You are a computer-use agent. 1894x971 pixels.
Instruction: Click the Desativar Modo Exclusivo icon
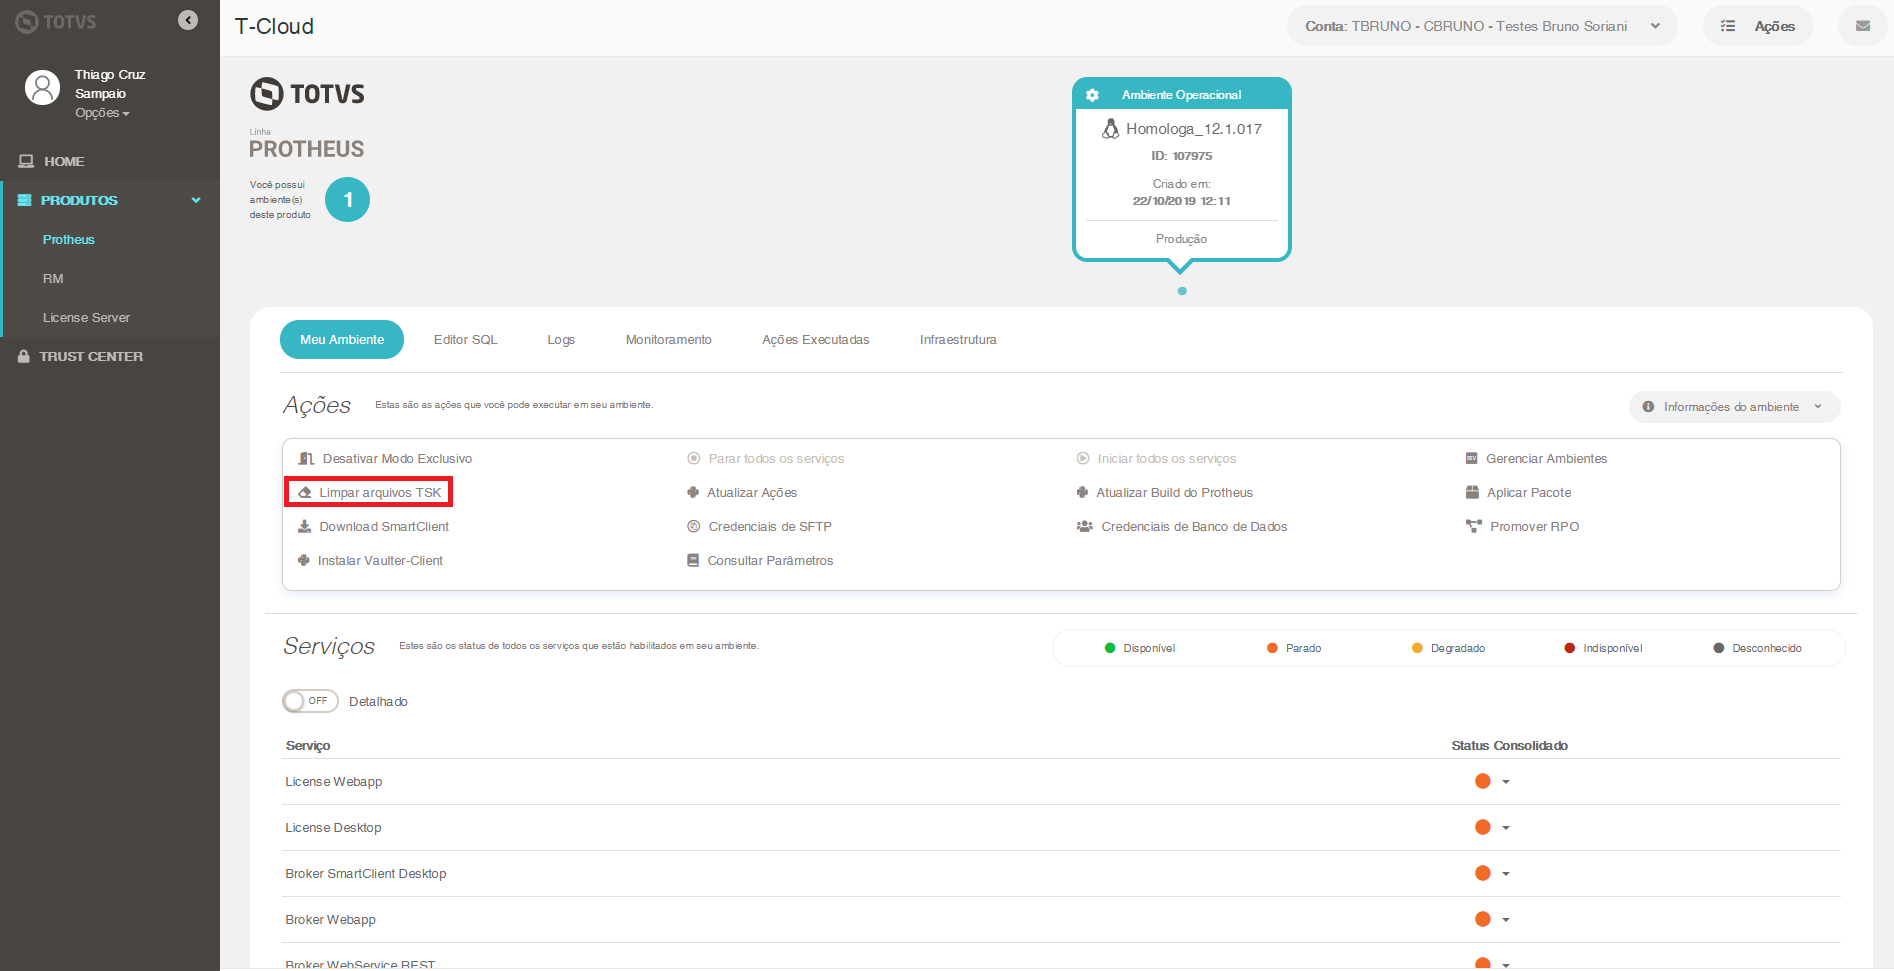[x=306, y=459]
